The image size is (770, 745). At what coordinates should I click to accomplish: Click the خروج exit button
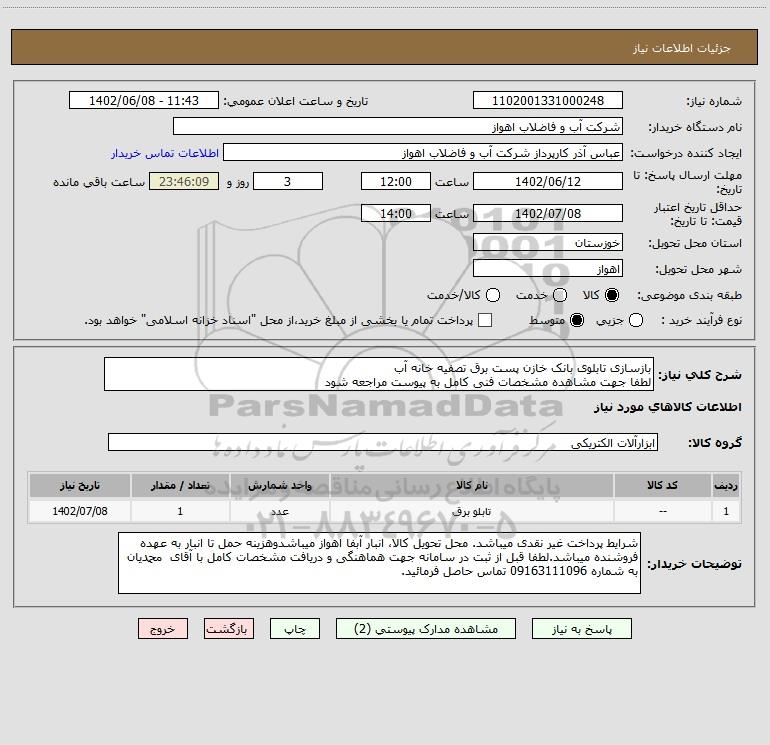(x=163, y=629)
